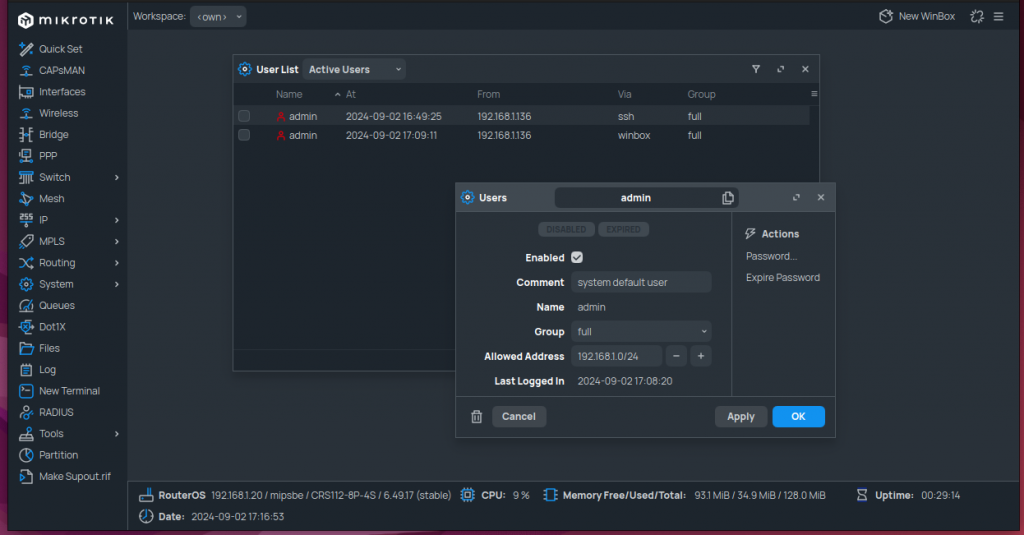Sort by the From column header
Image resolution: width=1024 pixels, height=535 pixels.
[x=488, y=95]
